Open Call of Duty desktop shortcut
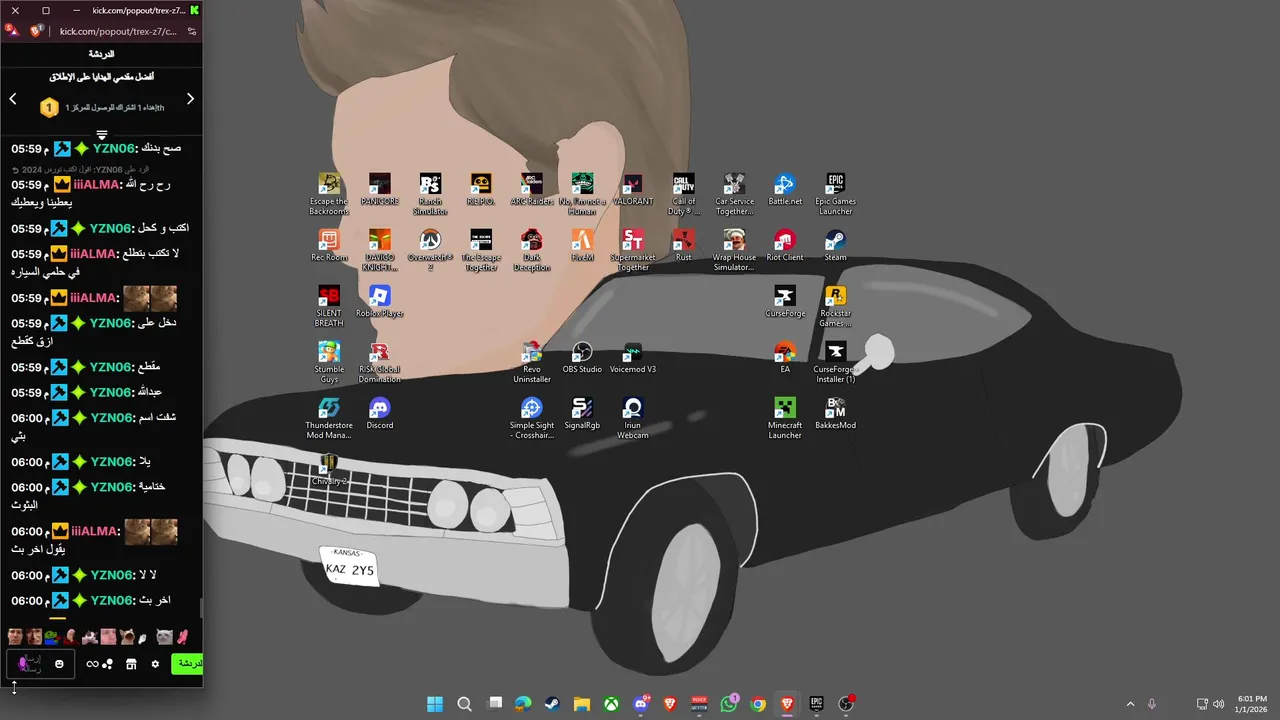Image resolution: width=1280 pixels, height=720 pixels. point(683,194)
